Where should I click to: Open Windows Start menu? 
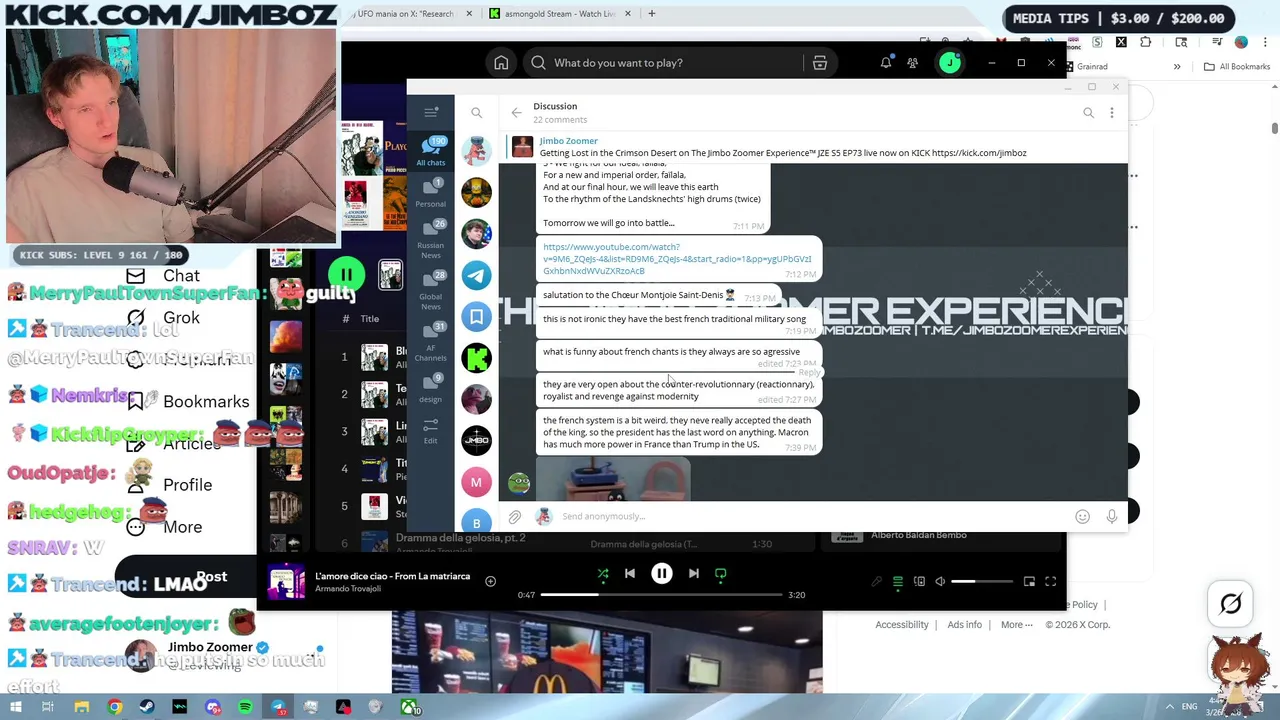tap(16, 708)
